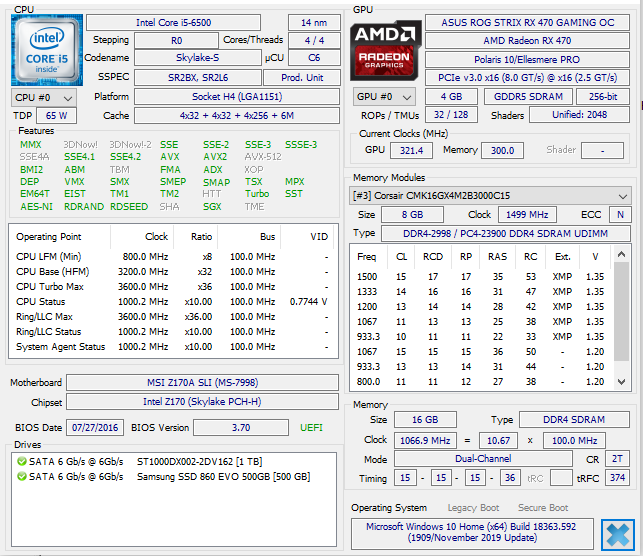This screenshot has height=556, width=643.
Task: Click the green UEFI label
Action: tap(311, 428)
